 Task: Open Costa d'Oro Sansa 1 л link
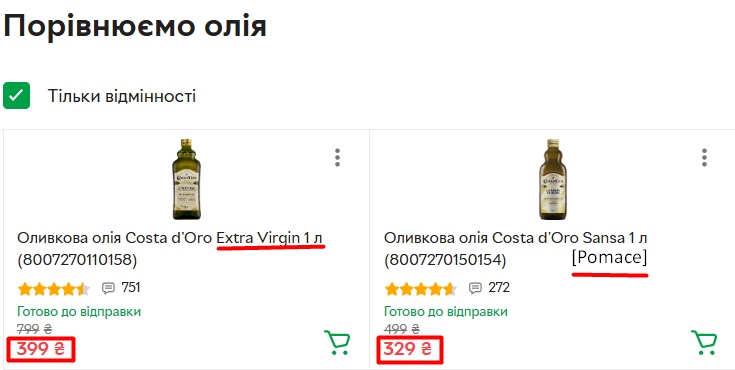(x=515, y=249)
